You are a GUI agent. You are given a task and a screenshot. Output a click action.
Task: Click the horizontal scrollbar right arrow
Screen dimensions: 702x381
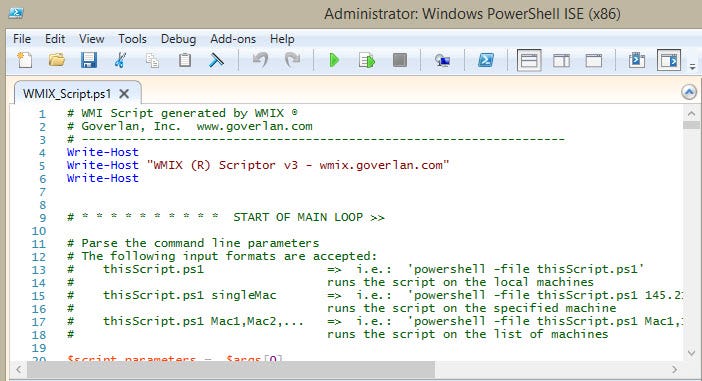coord(675,369)
